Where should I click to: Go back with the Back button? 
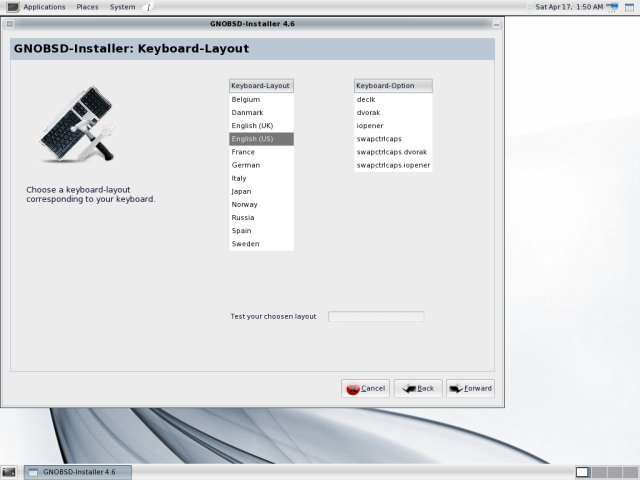pos(418,388)
